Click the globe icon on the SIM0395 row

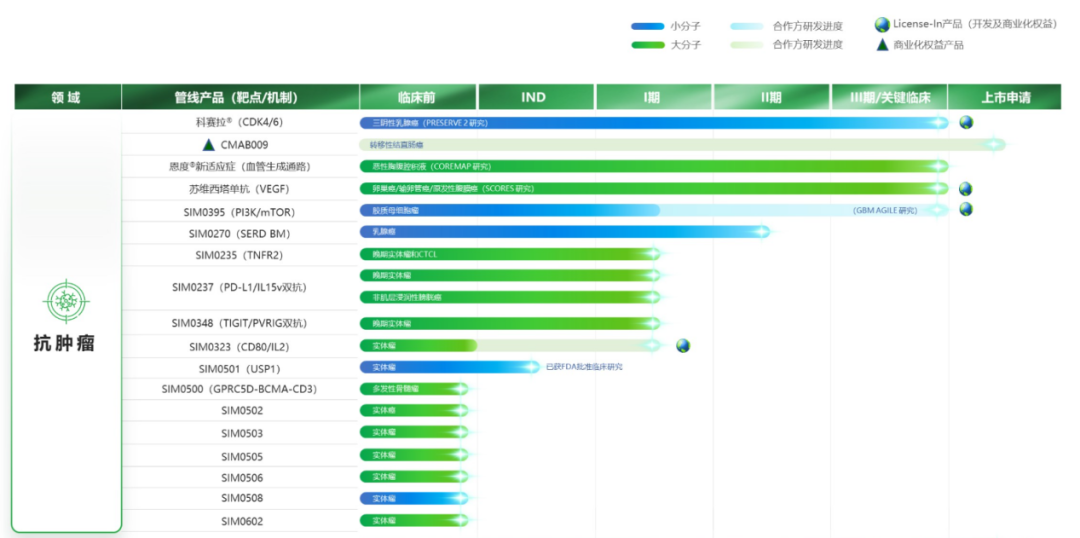(966, 210)
